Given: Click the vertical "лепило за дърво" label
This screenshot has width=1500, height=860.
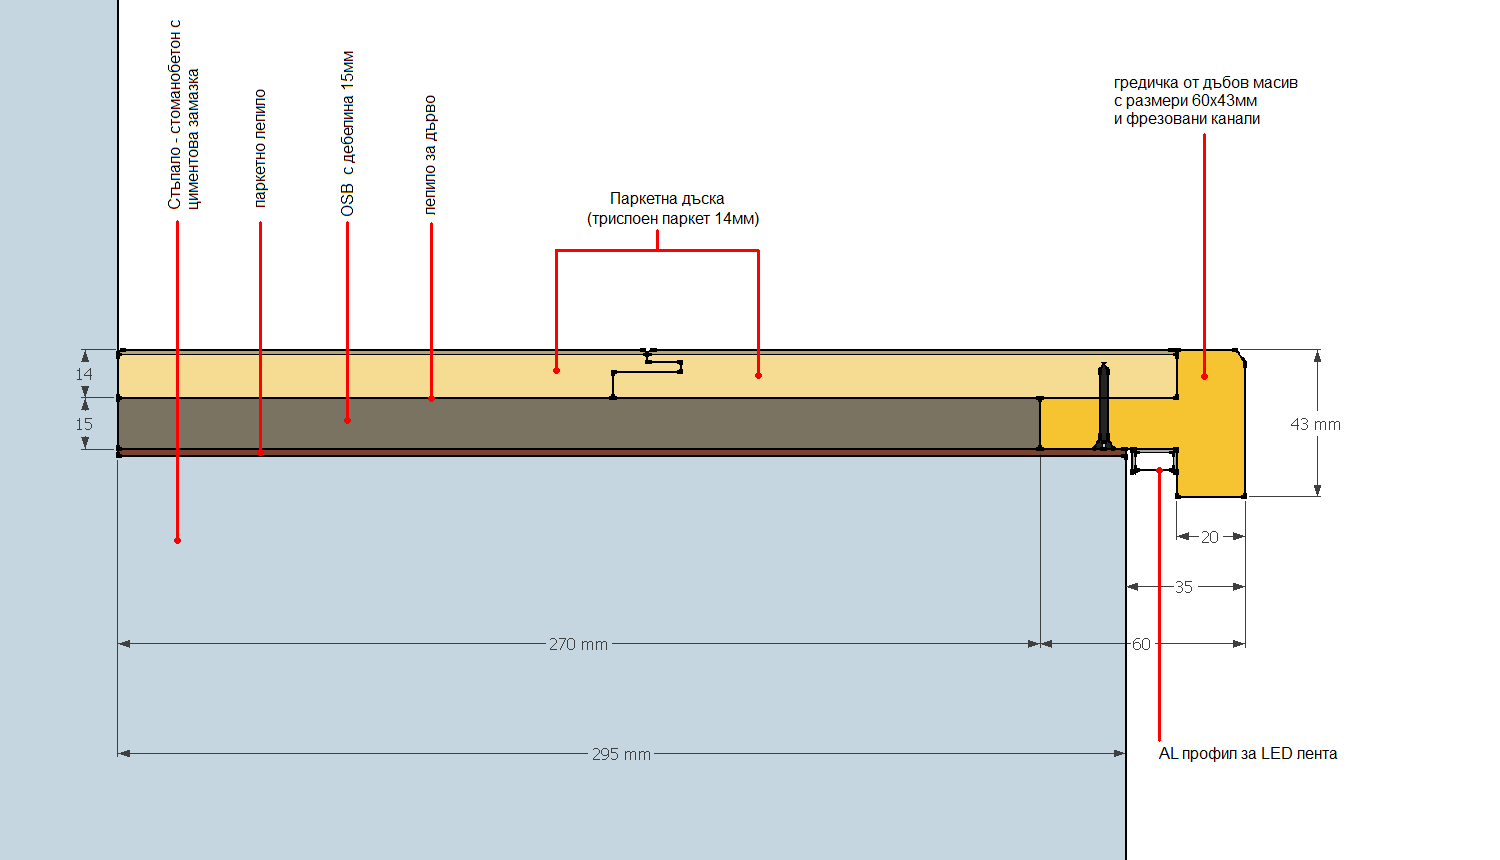Looking at the screenshot, I should (430, 155).
